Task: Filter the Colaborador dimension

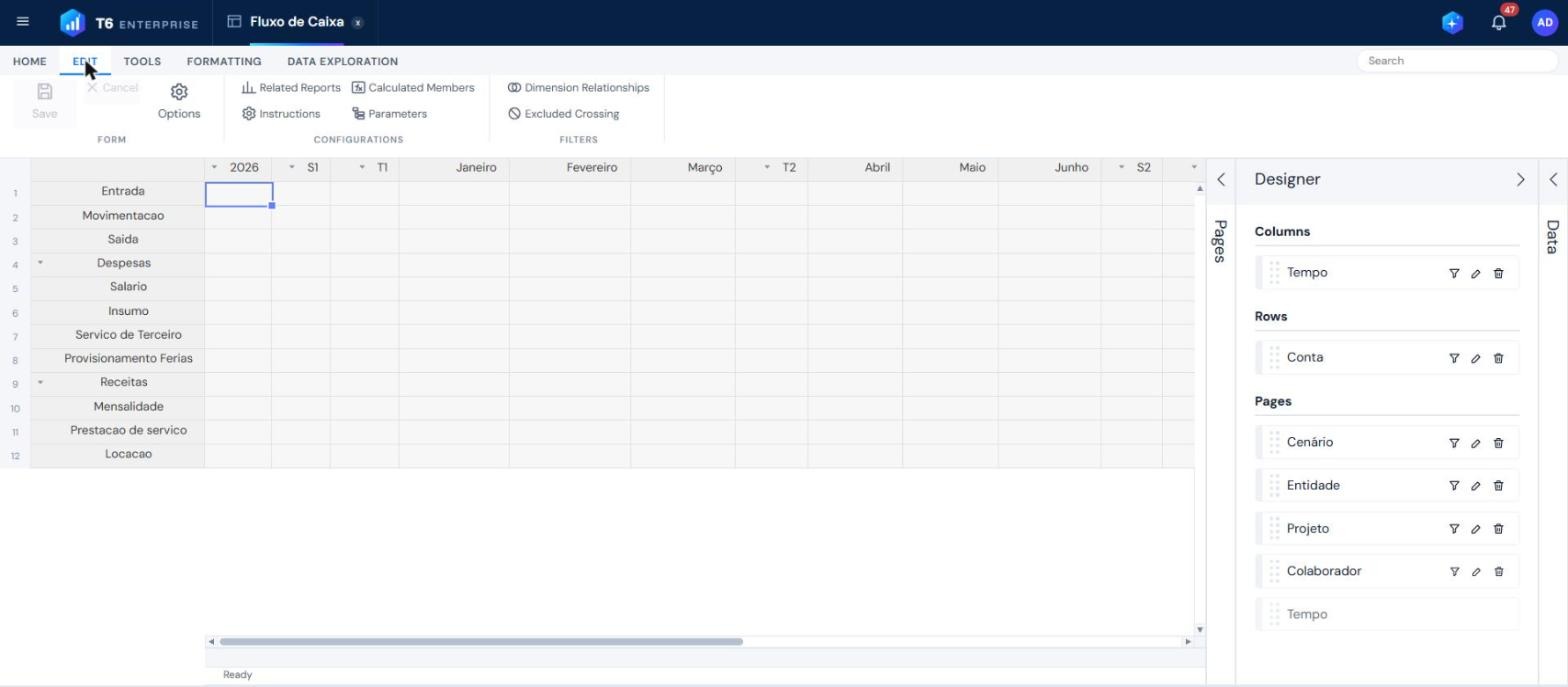Action: (1454, 572)
